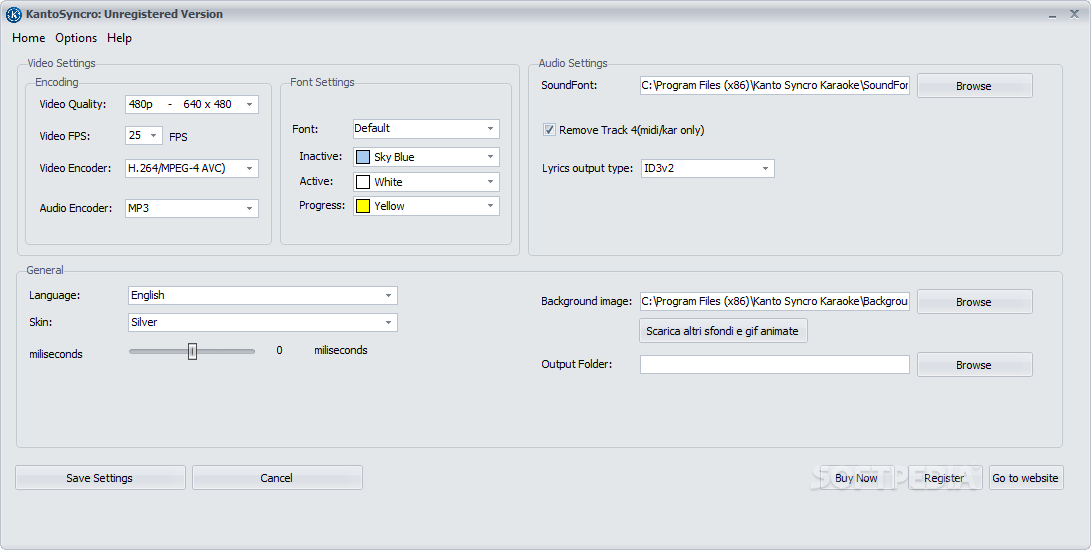Click the Cancel button

click(x=277, y=478)
